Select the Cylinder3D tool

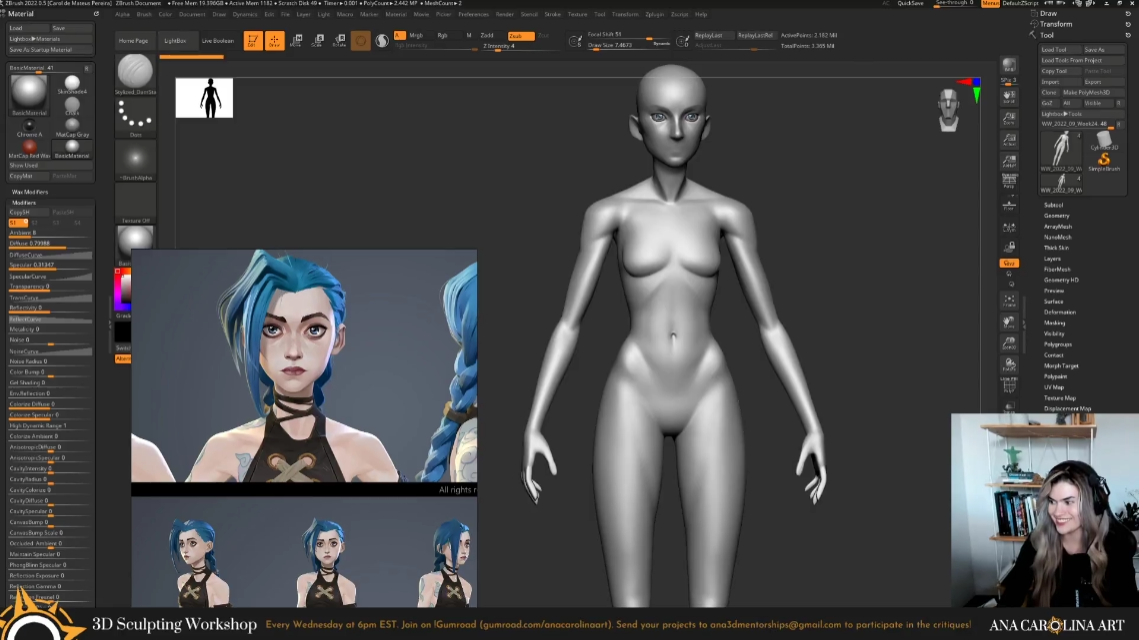1103,140
